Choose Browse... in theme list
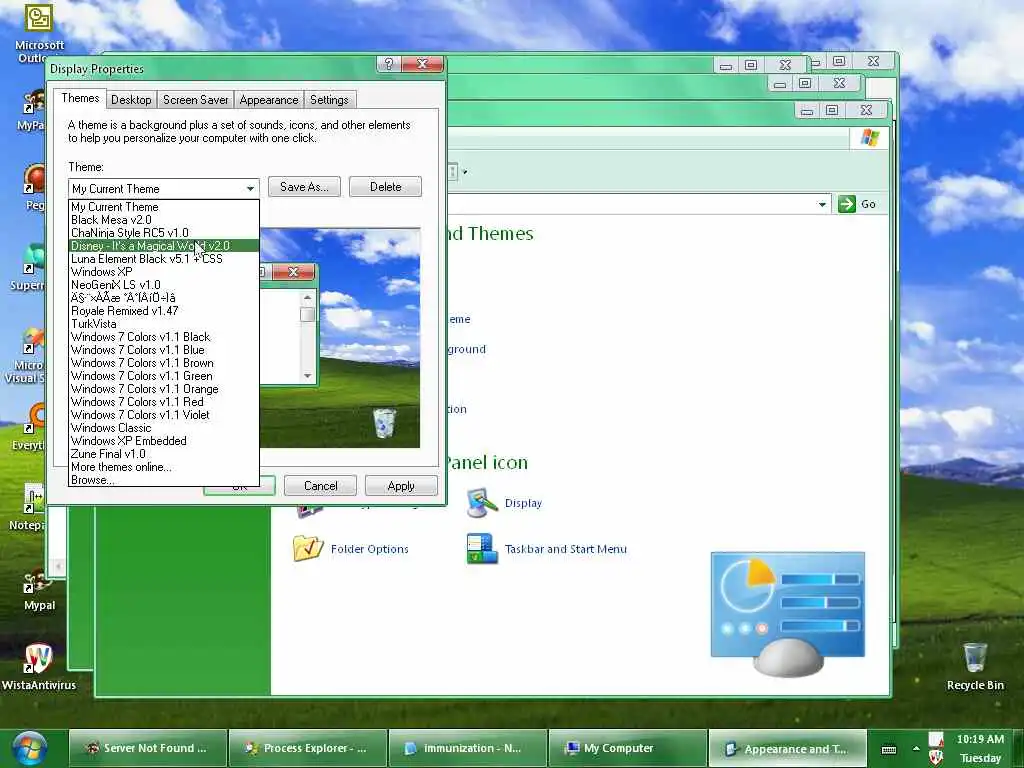 (163, 480)
